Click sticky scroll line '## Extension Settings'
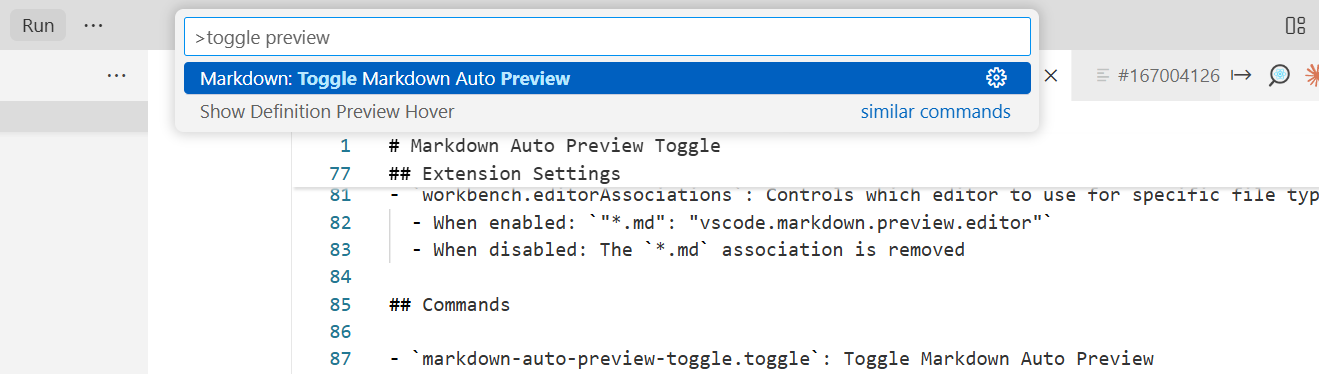 tap(505, 173)
